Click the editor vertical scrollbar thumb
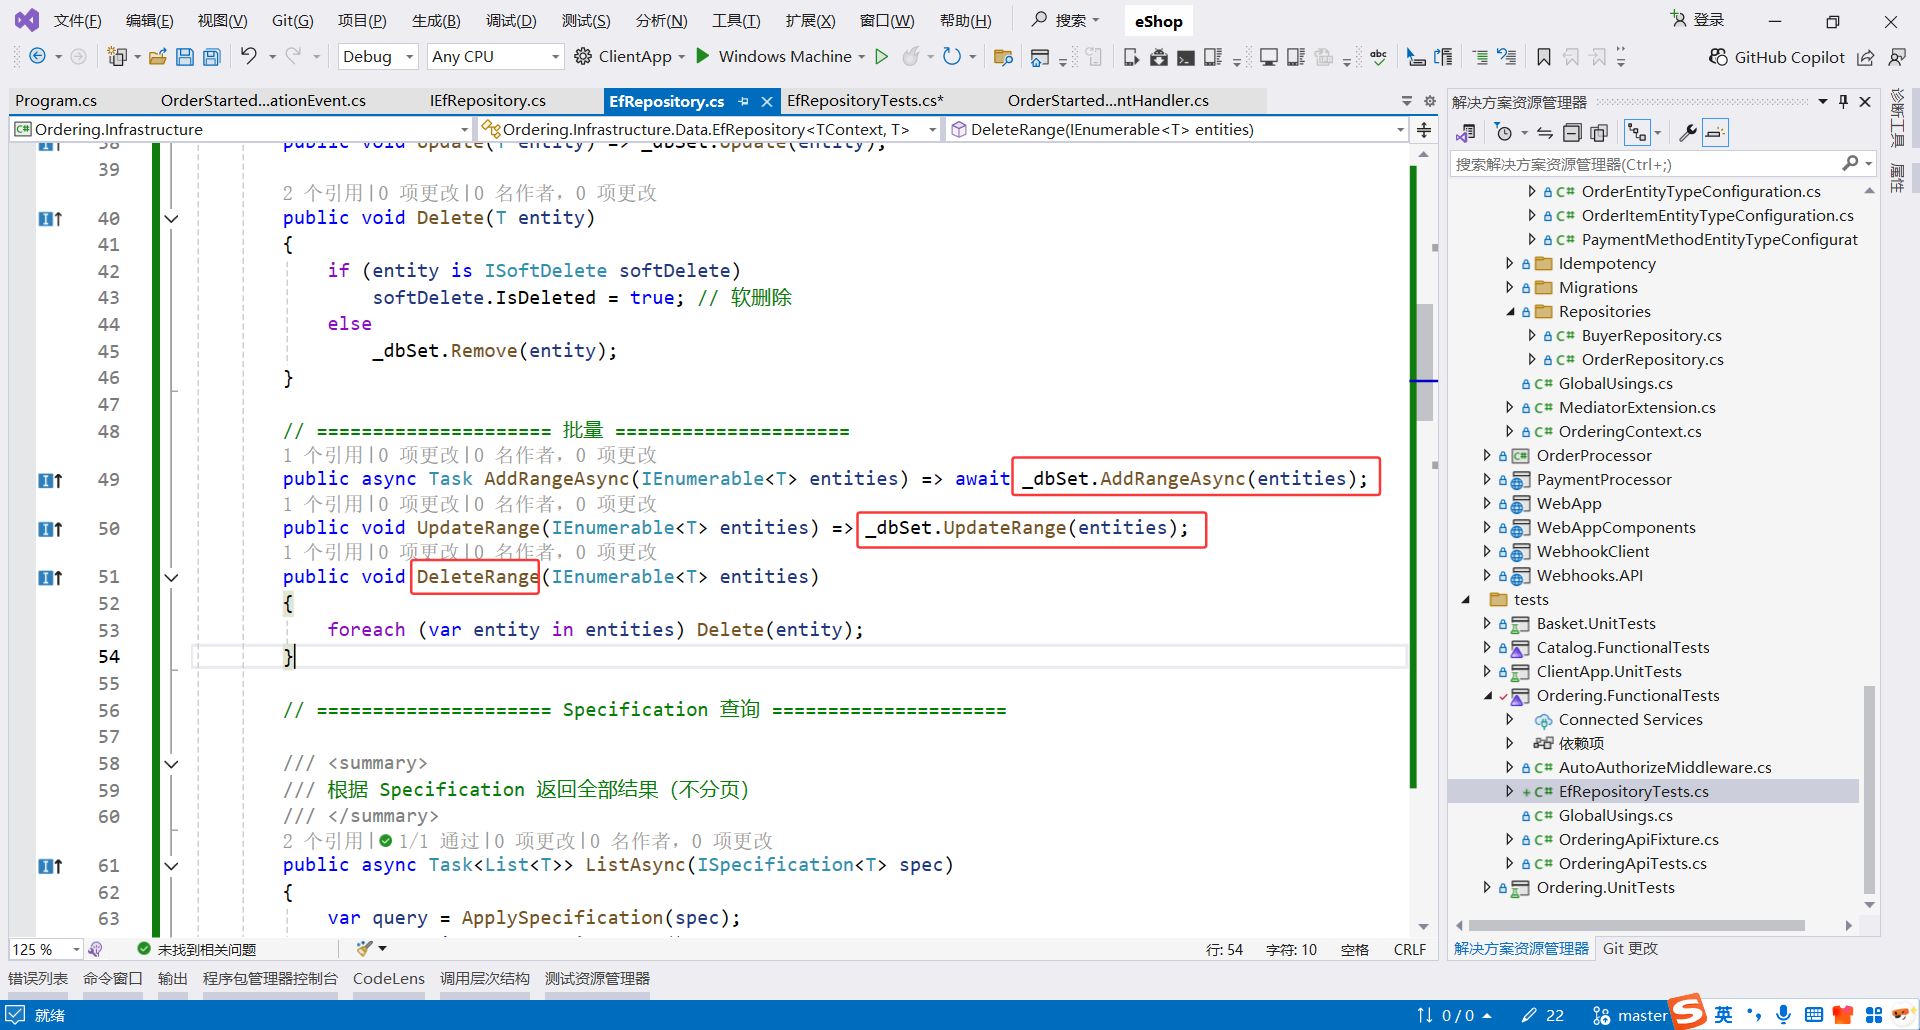The image size is (1920, 1030). pos(1425,361)
